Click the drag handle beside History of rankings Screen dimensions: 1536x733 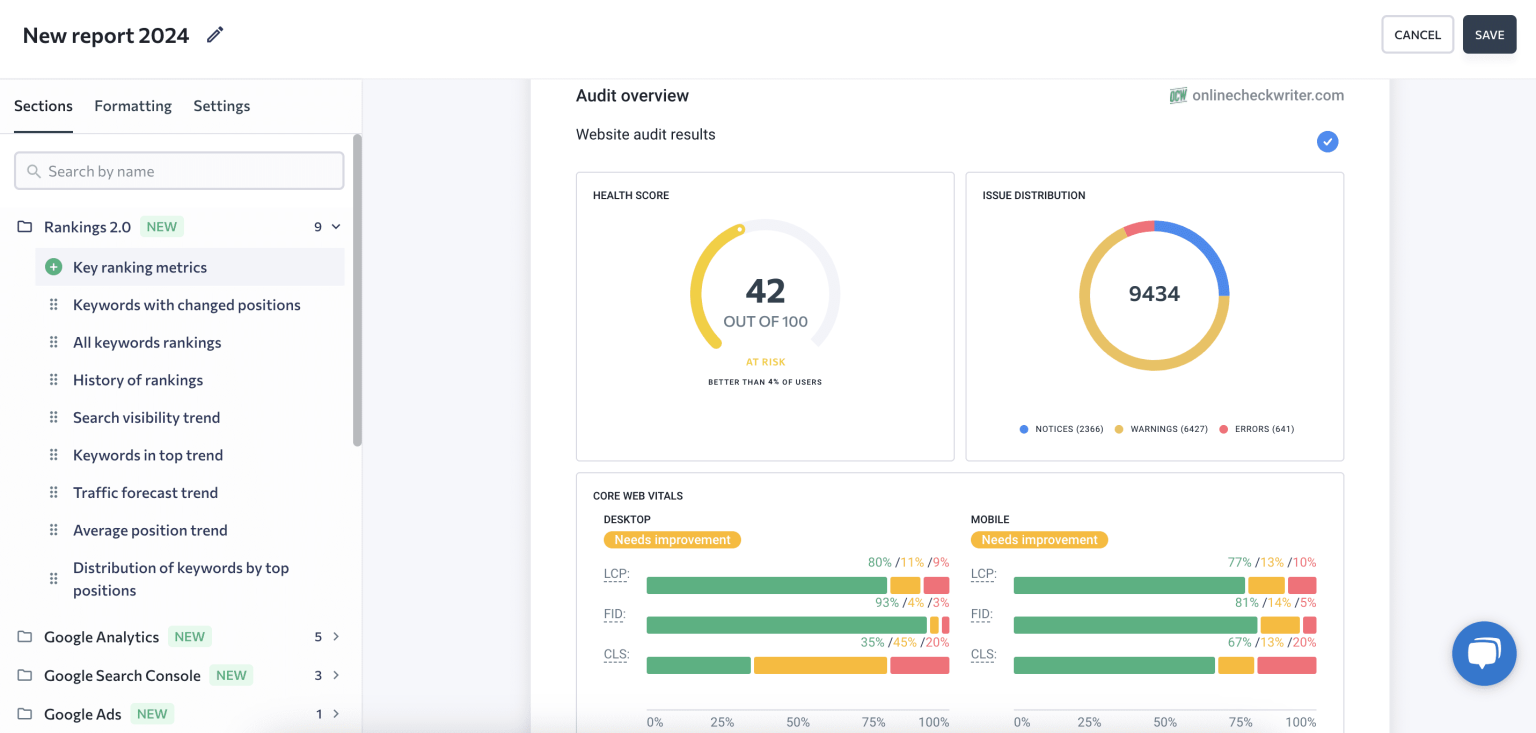(x=53, y=379)
